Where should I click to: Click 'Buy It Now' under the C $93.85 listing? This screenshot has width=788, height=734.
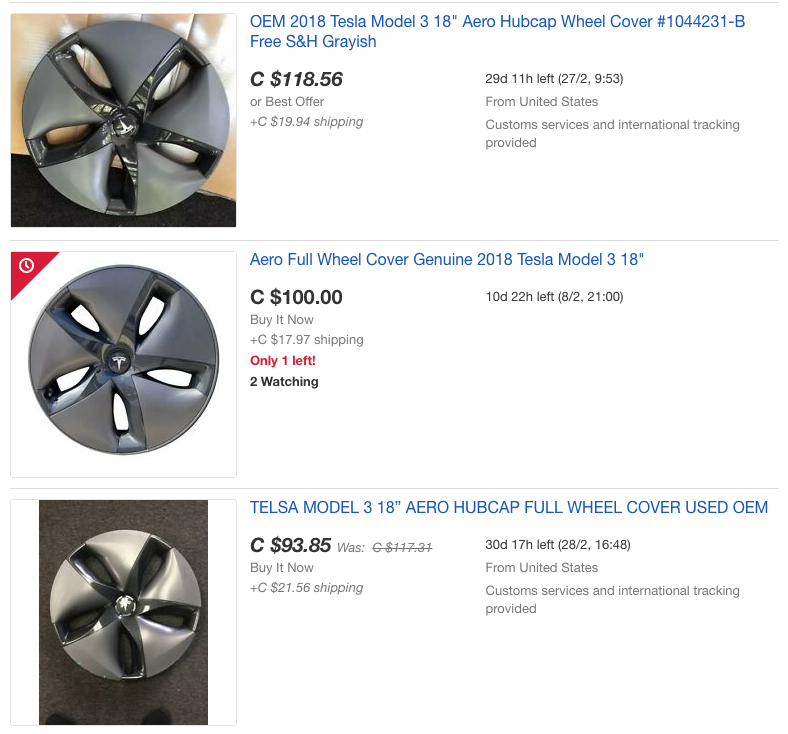click(281, 568)
